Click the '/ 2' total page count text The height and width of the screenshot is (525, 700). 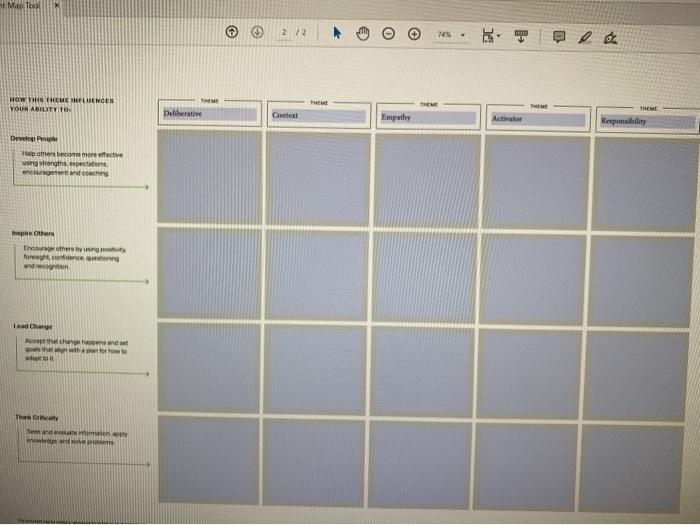tap(302, 33)
